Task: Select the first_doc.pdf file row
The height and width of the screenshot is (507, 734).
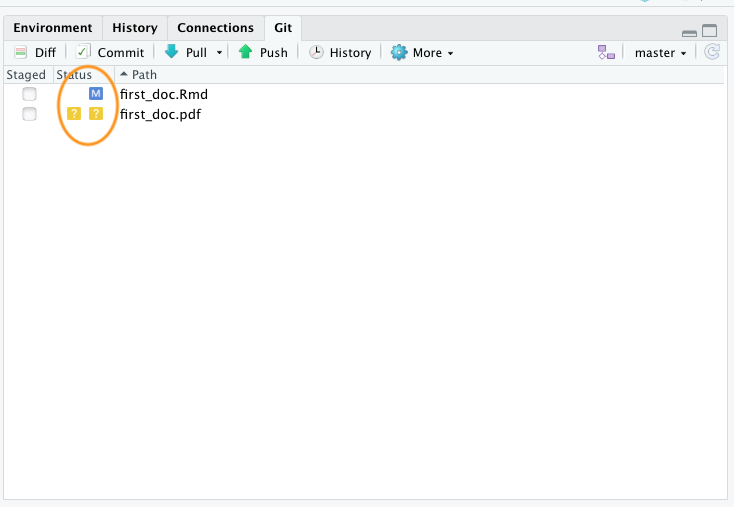Action: [160, 114]
